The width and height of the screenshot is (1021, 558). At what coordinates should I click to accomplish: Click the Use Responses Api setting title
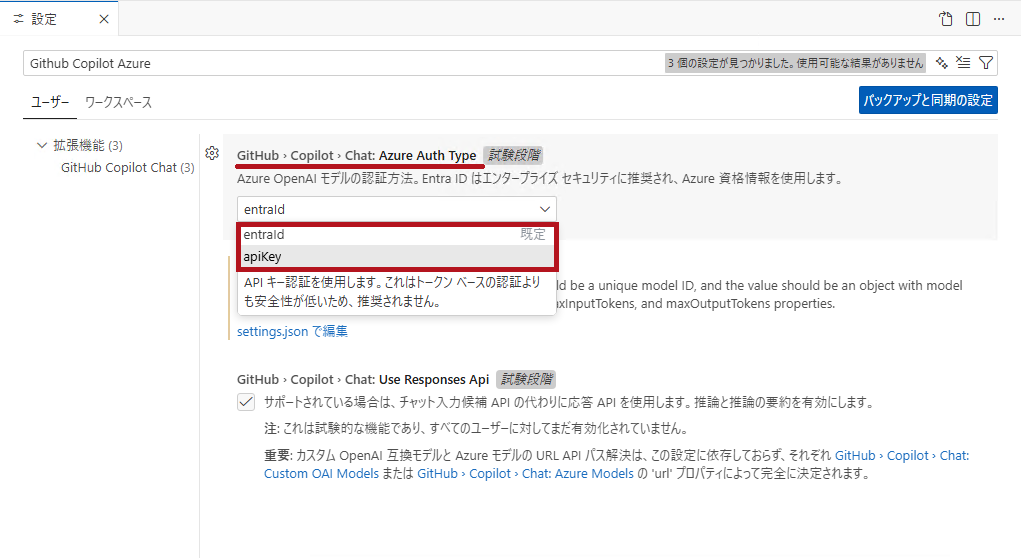pyautogui.click(x=363, y=380)
